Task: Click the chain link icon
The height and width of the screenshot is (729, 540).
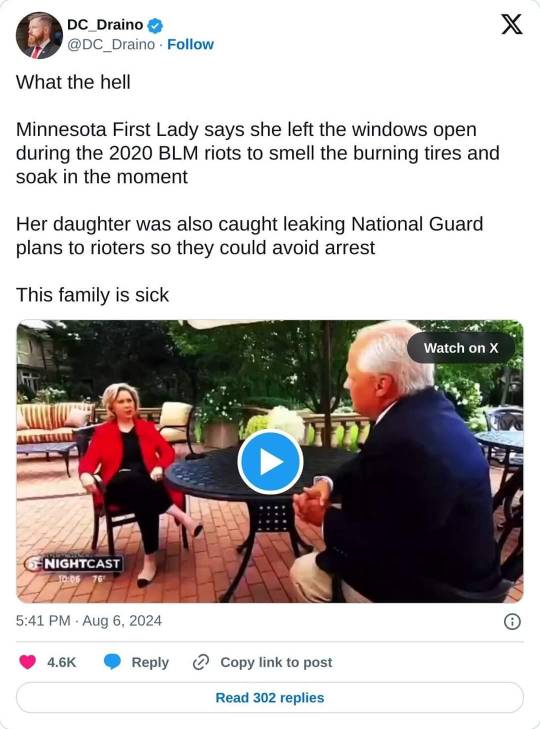Action: [201, 662]
